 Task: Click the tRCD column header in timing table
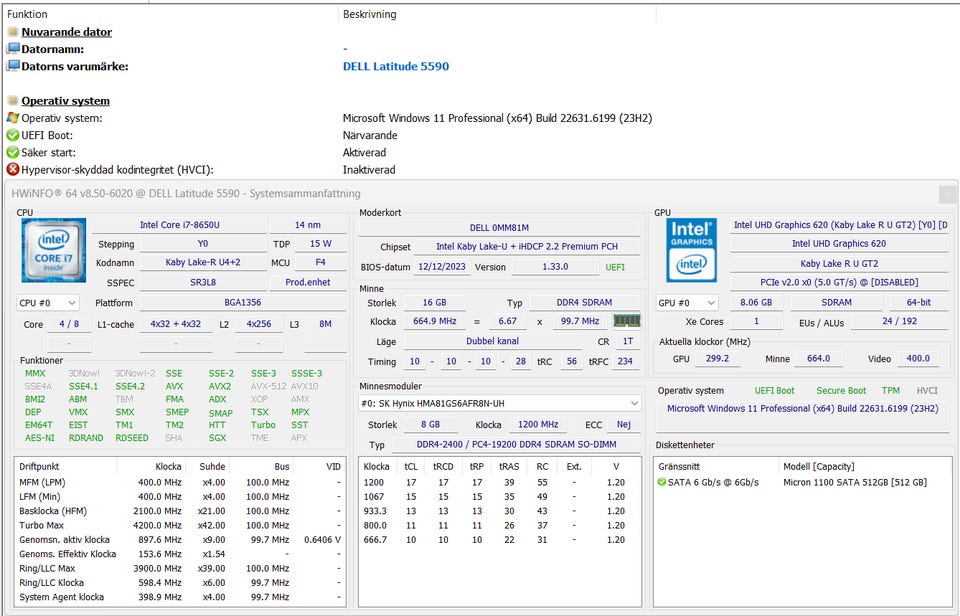click(443, 467)
